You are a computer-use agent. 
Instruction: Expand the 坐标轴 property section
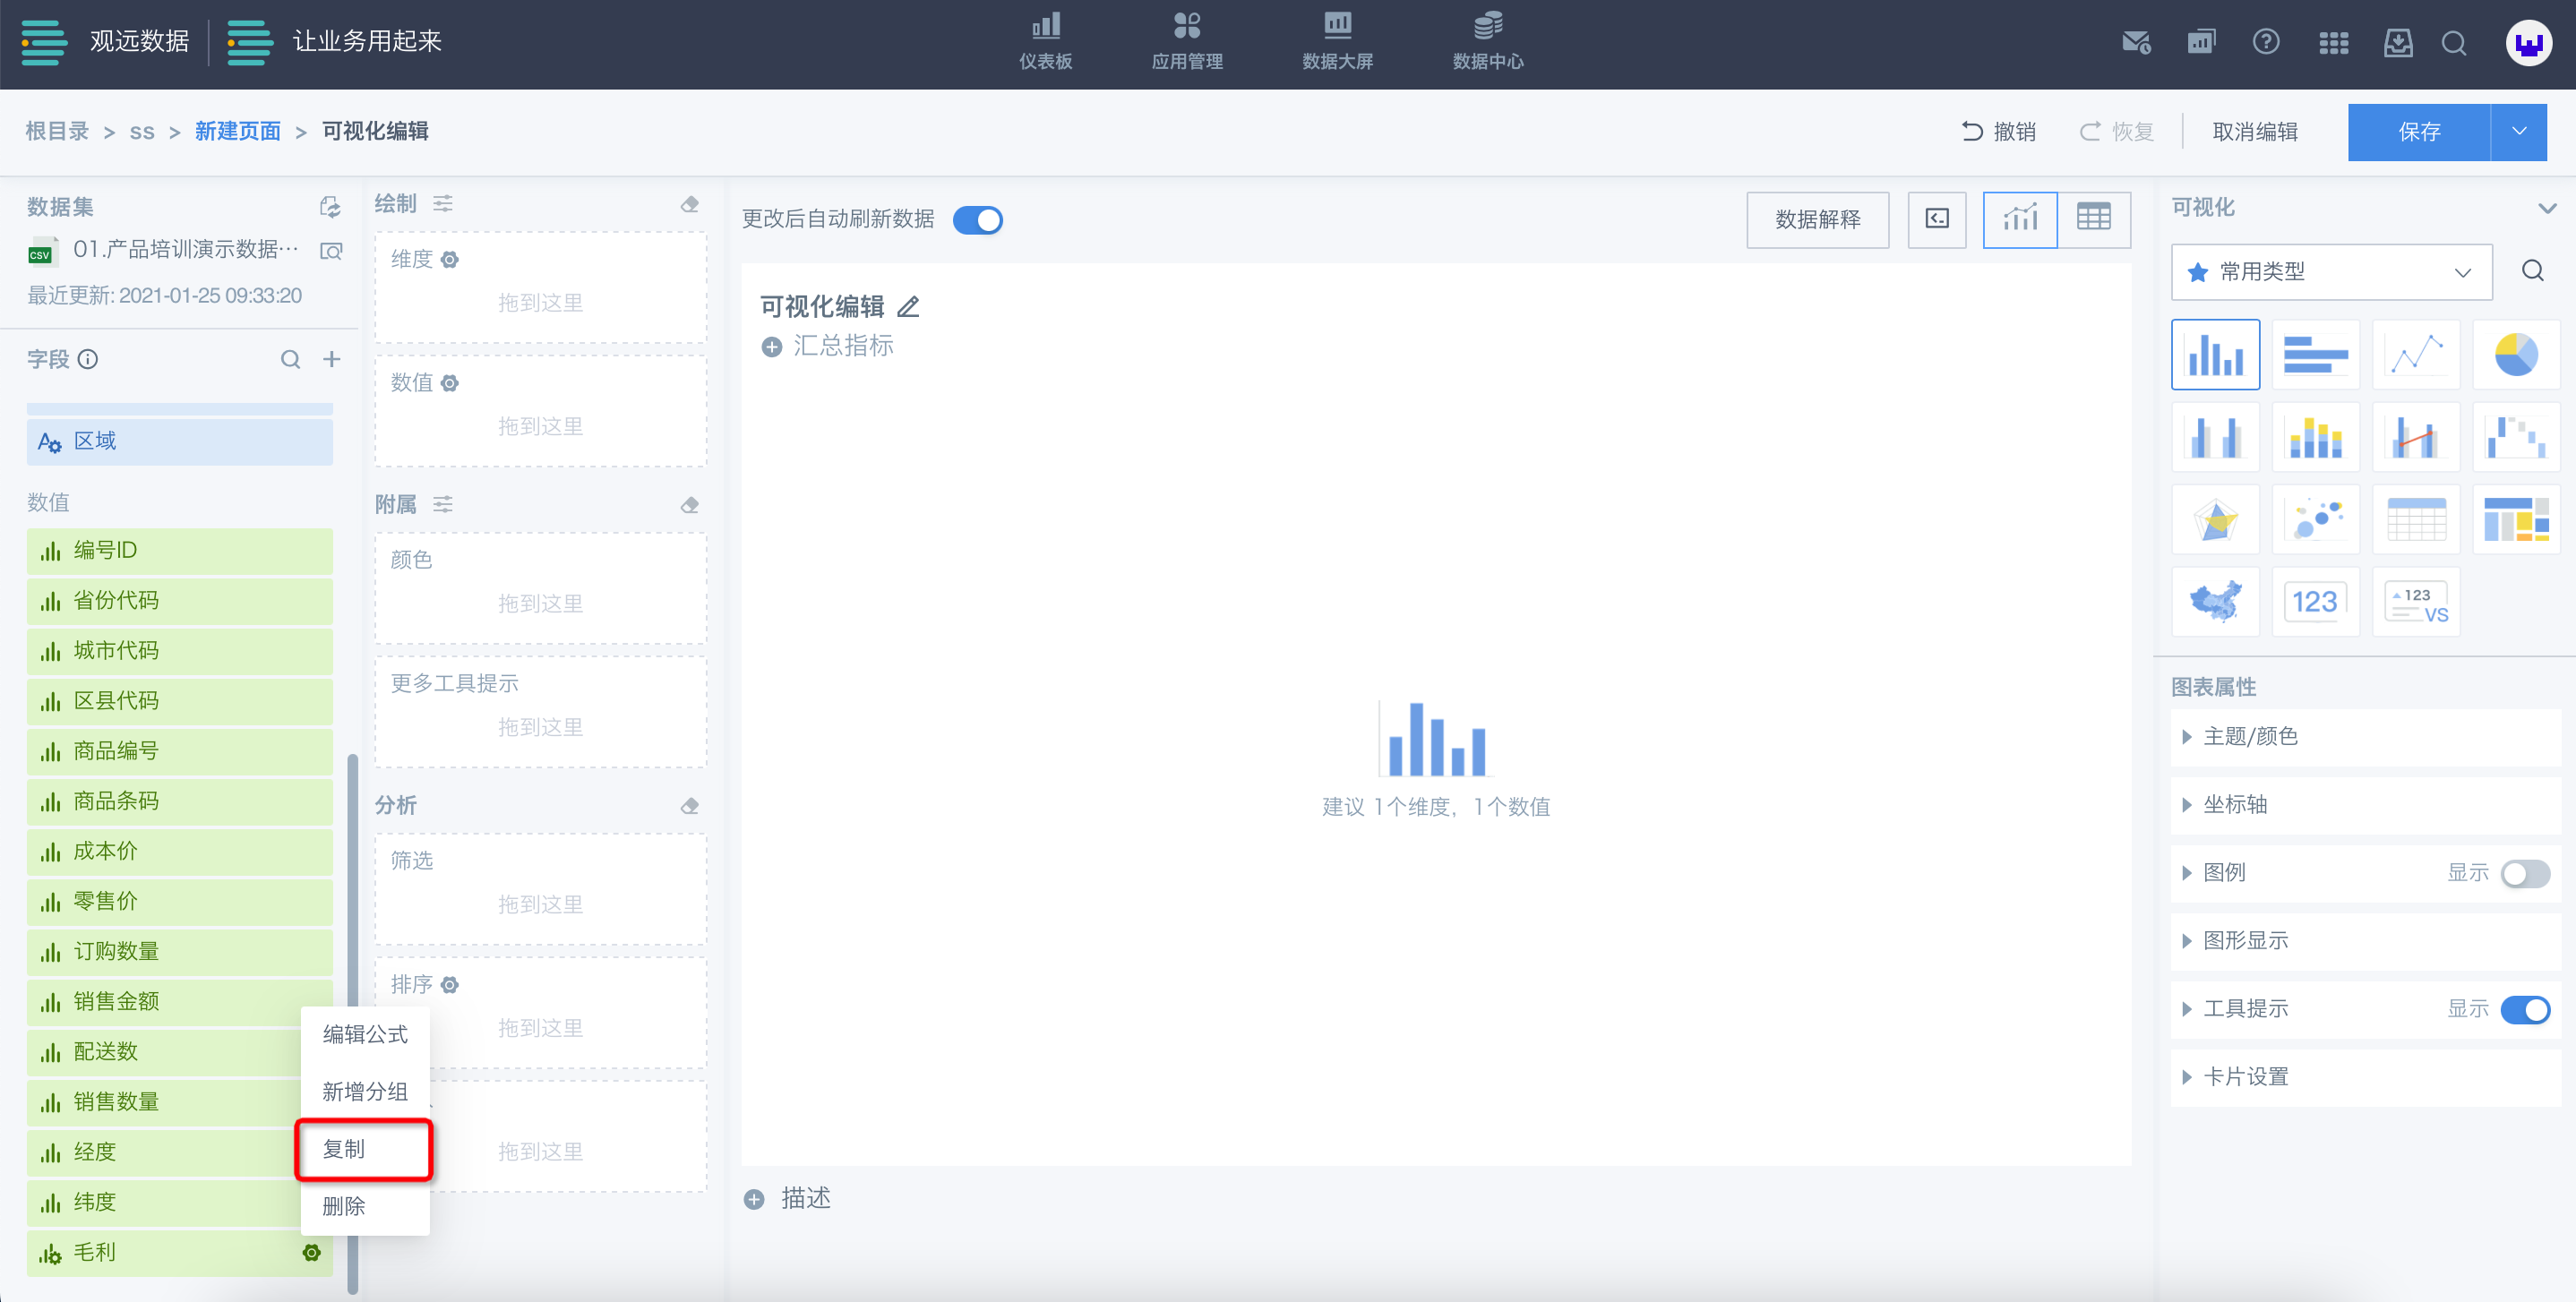pyautogui.click(x=2235, y=804)
